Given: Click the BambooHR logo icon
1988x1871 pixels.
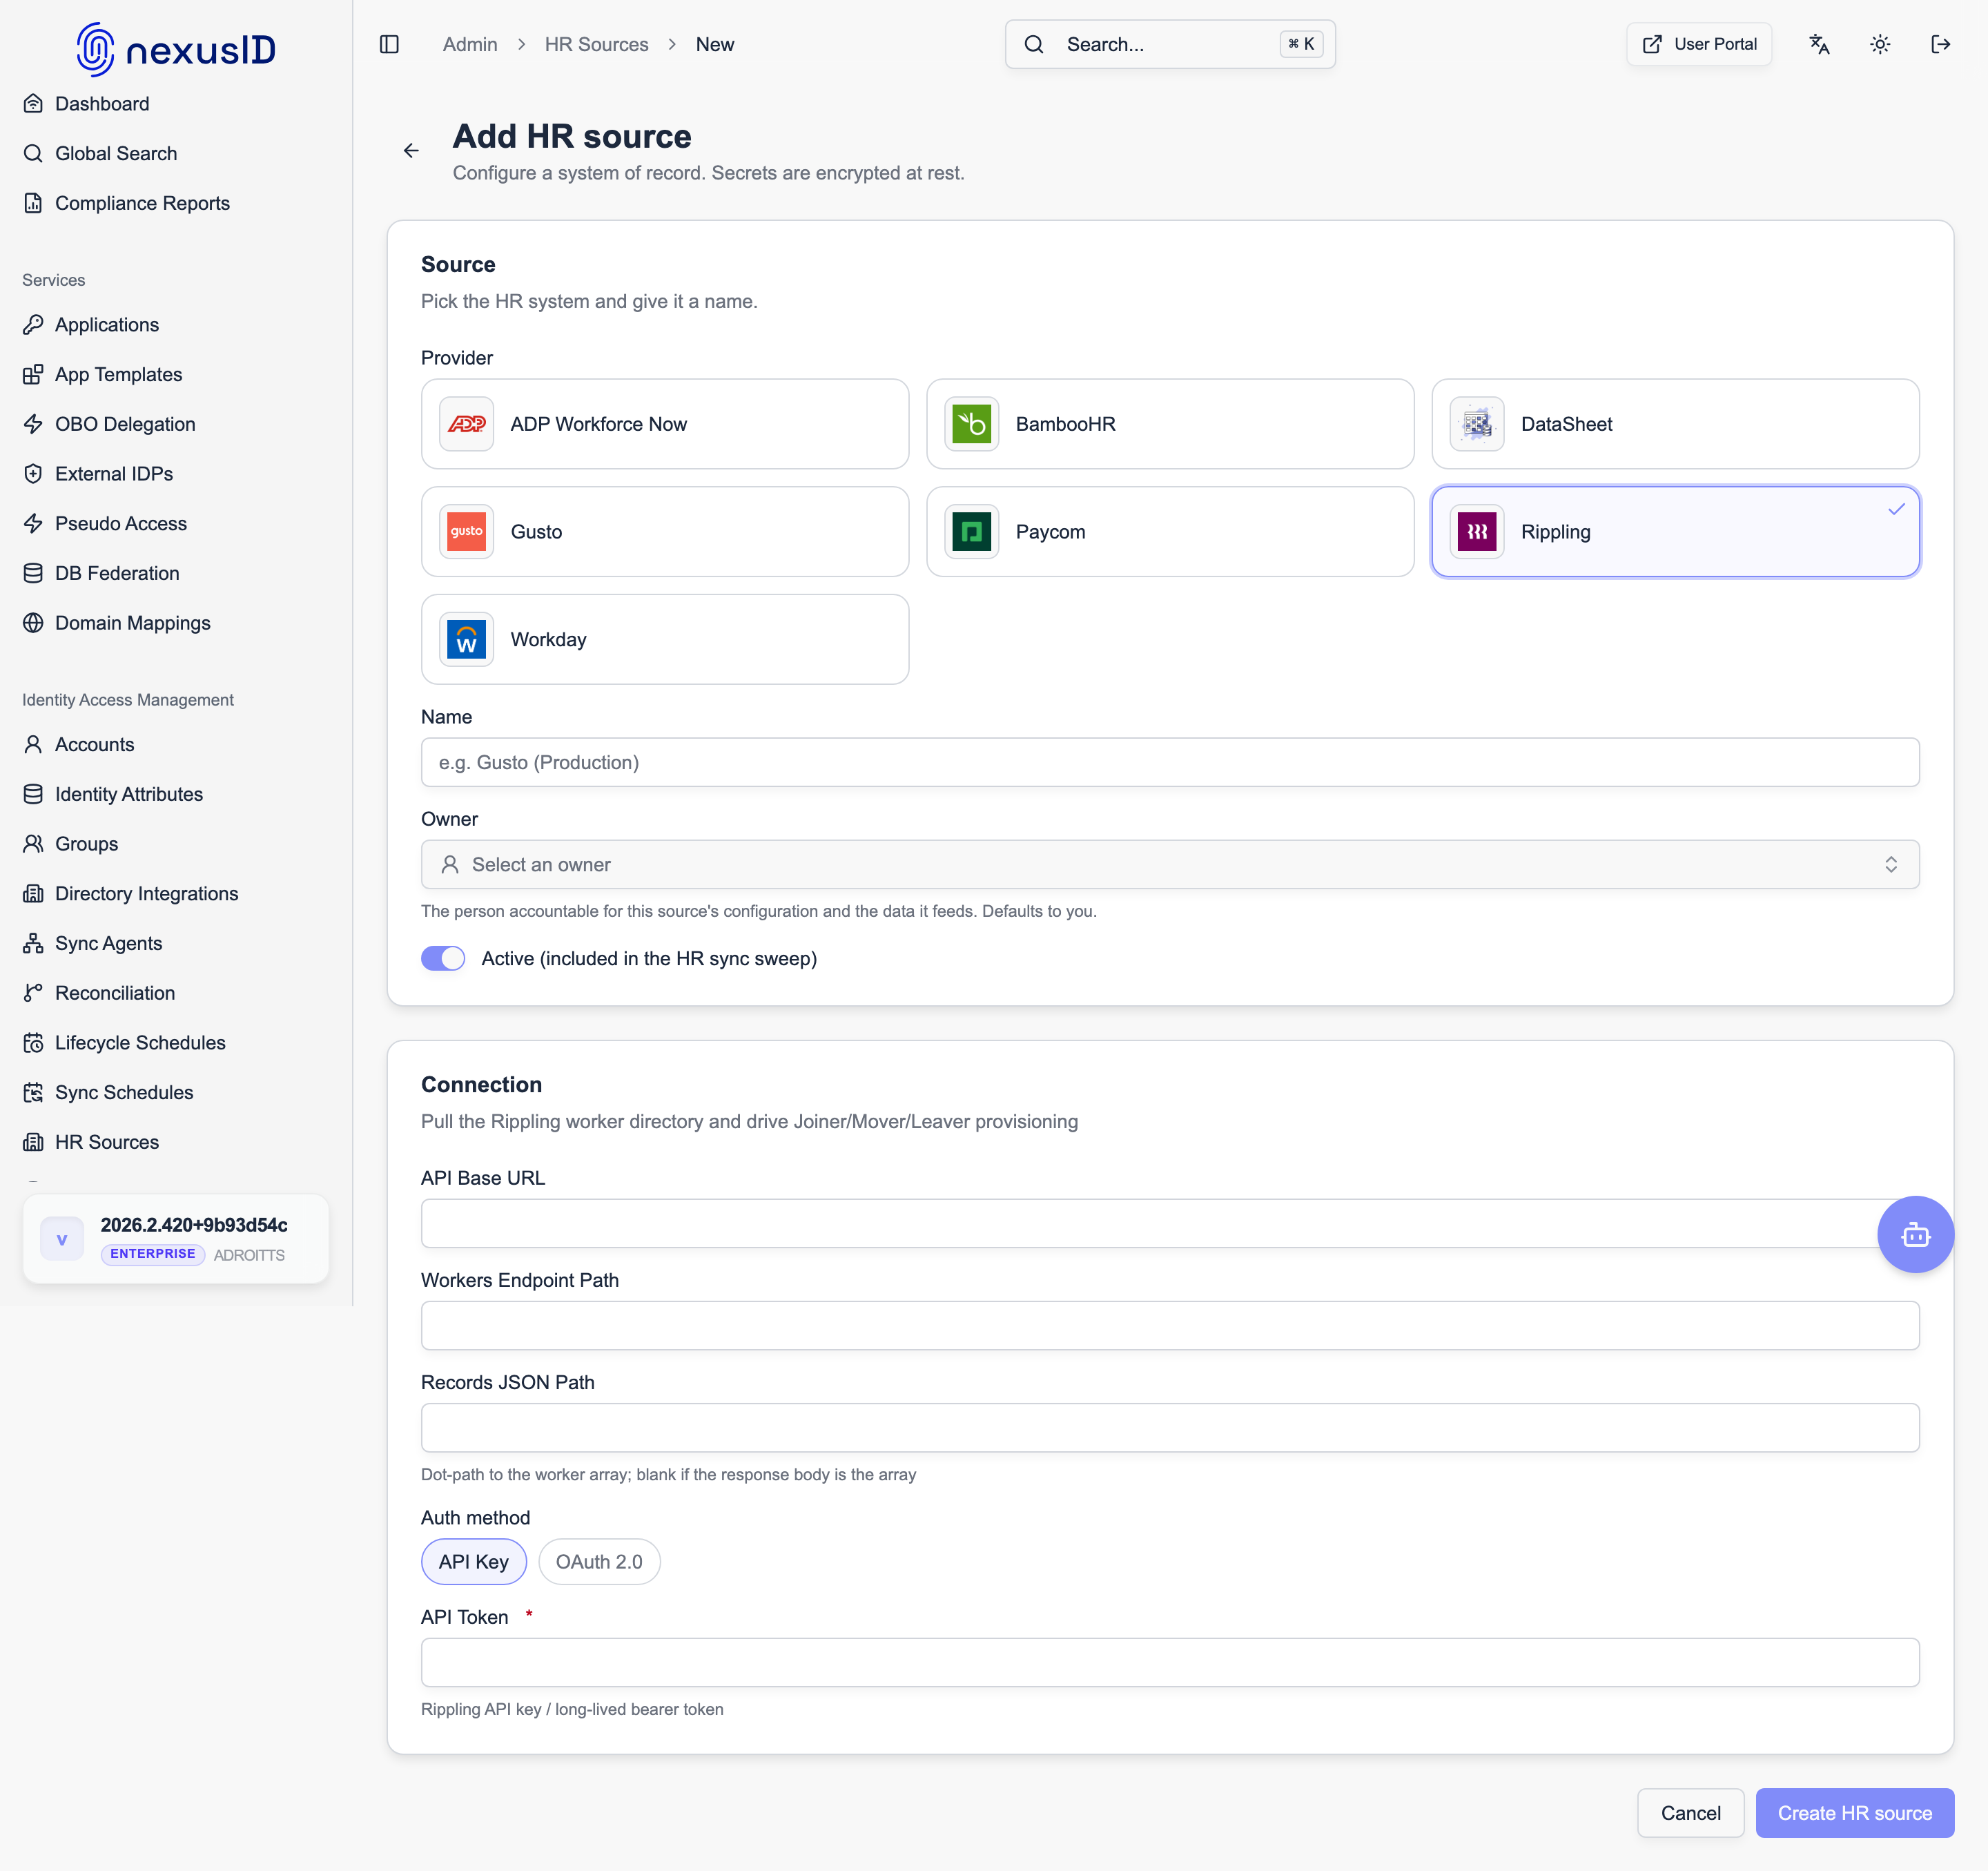Looking at the screenshot, I should click(972, 424).
